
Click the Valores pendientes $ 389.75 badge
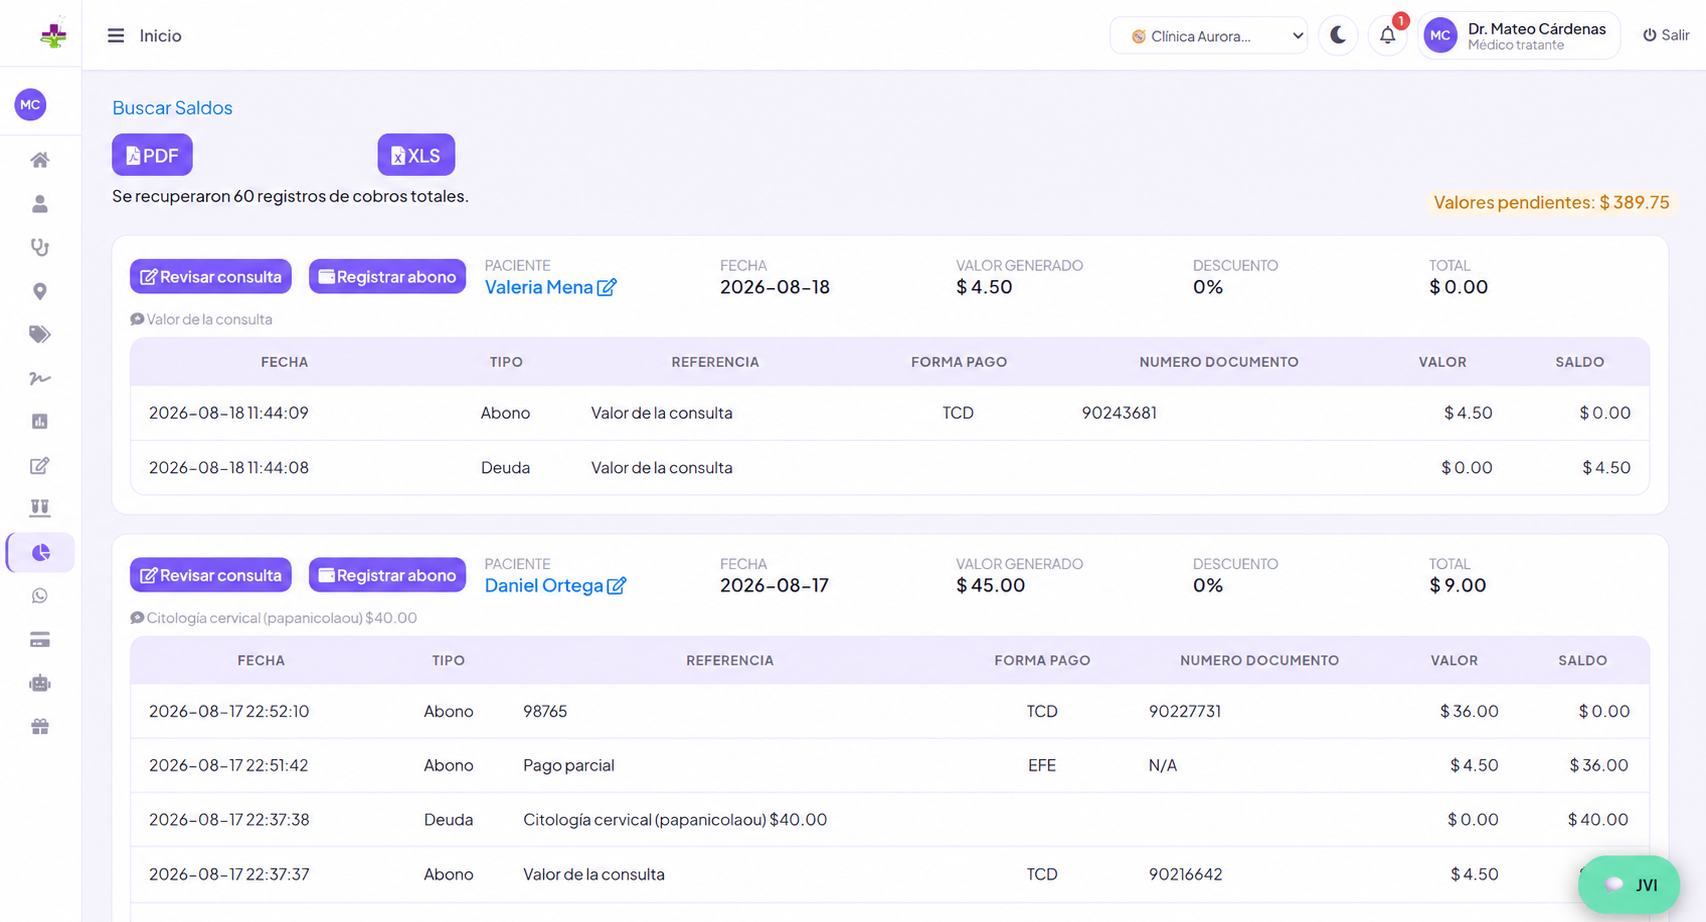(1552, 202)
